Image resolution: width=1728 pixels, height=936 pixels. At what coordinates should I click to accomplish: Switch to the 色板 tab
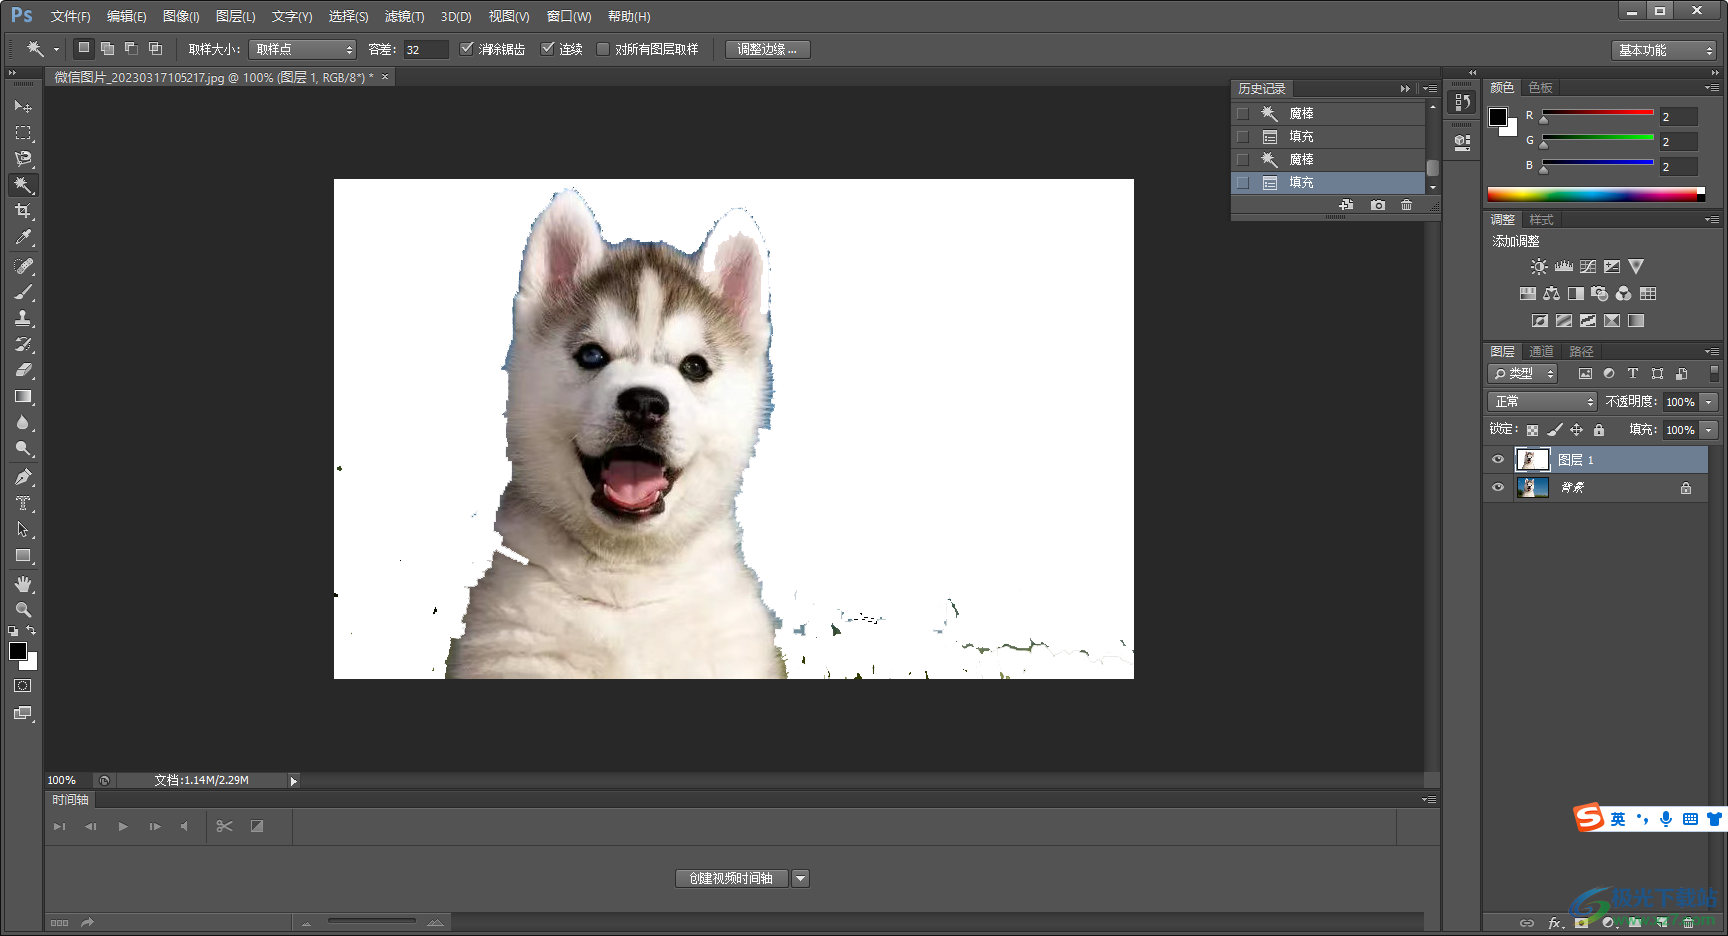coord(1540,88)
